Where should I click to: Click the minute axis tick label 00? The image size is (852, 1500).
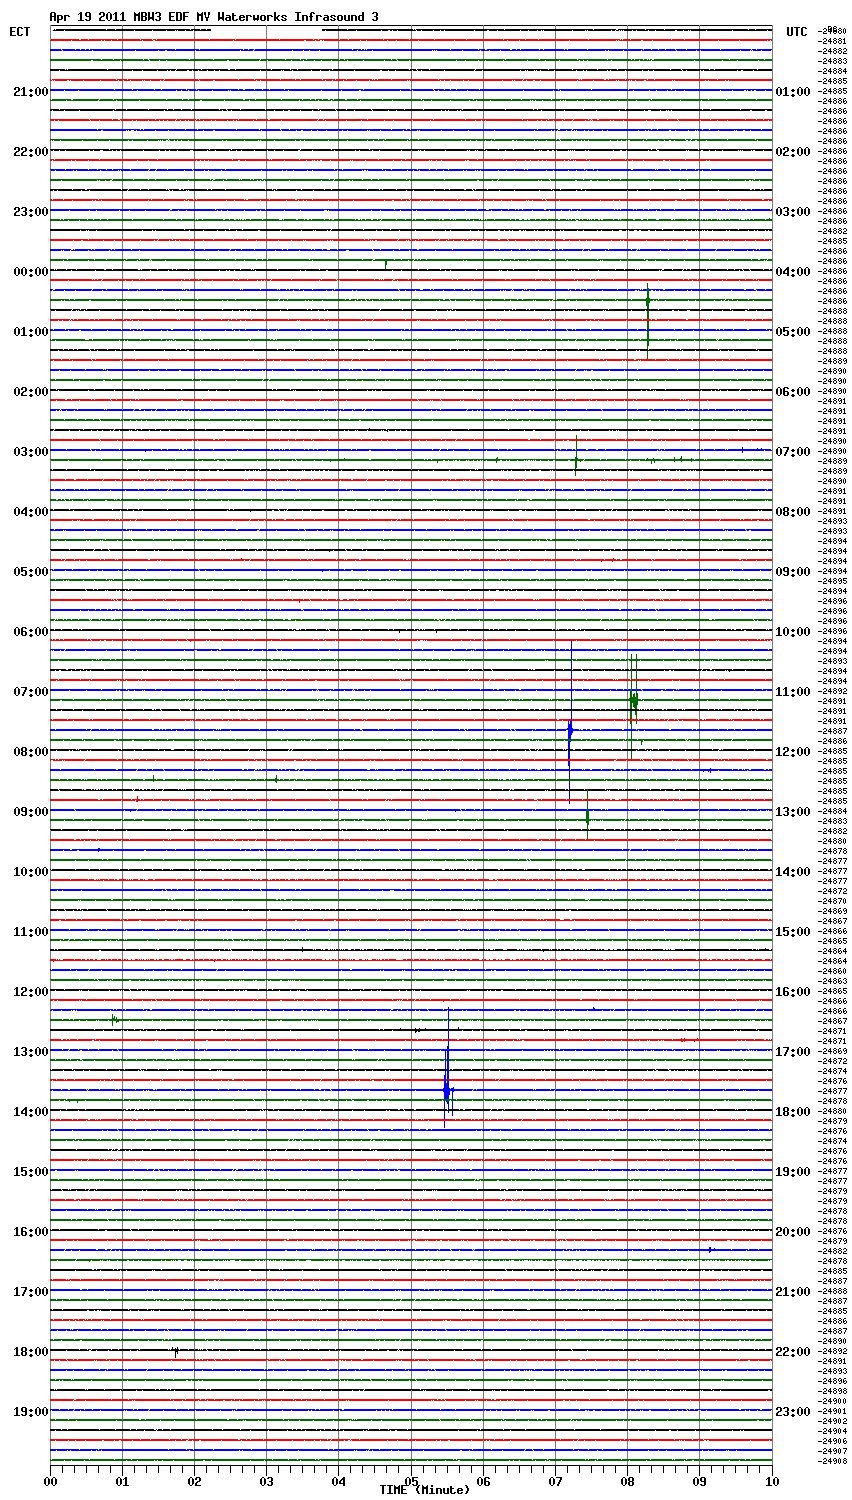[51, 1480]
